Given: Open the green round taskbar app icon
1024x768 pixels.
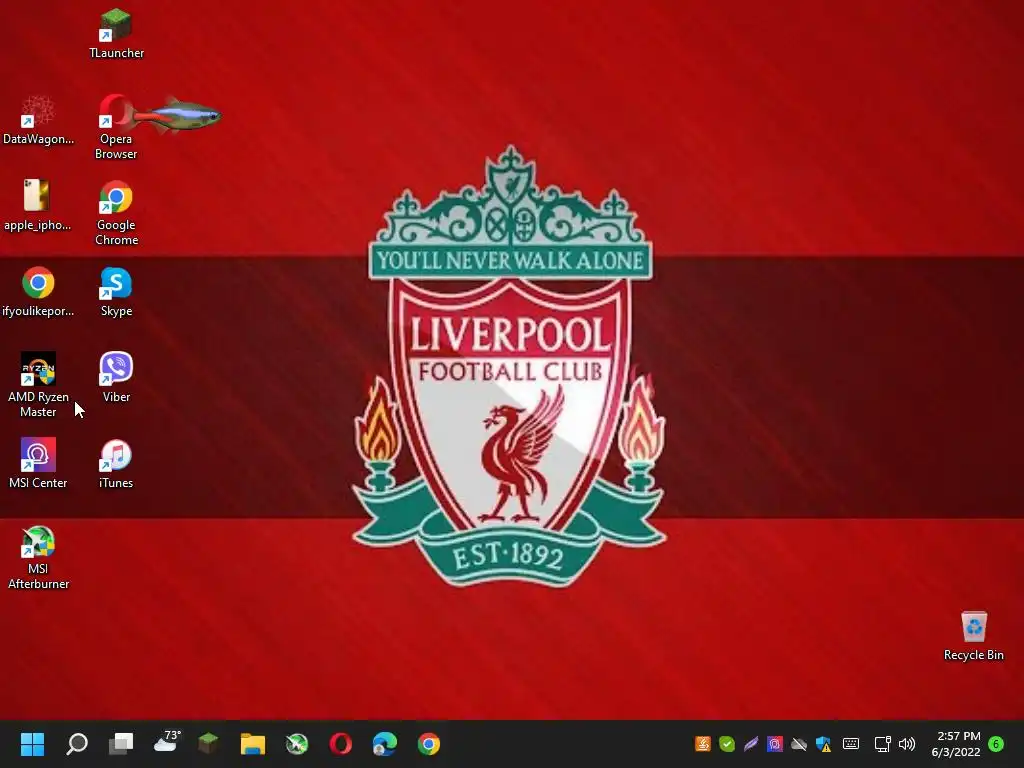Looking at the screenshot, I should tap(296, 743).
